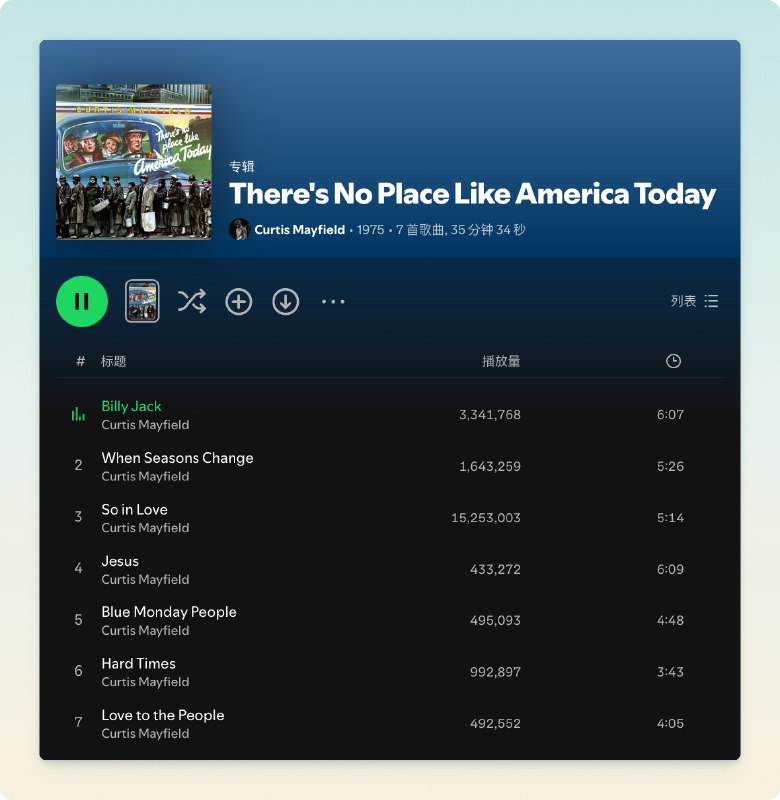Viewport: 780px width, 800px height.
Task: Open the large album cover art
Action: coord(134,162)
